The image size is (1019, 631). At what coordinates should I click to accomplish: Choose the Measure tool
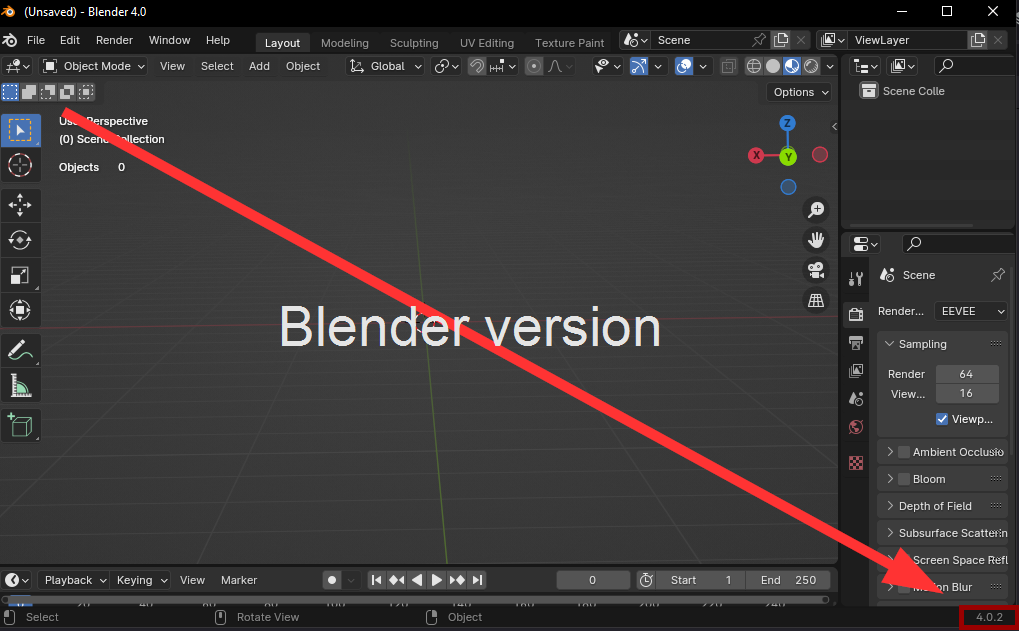20,385
